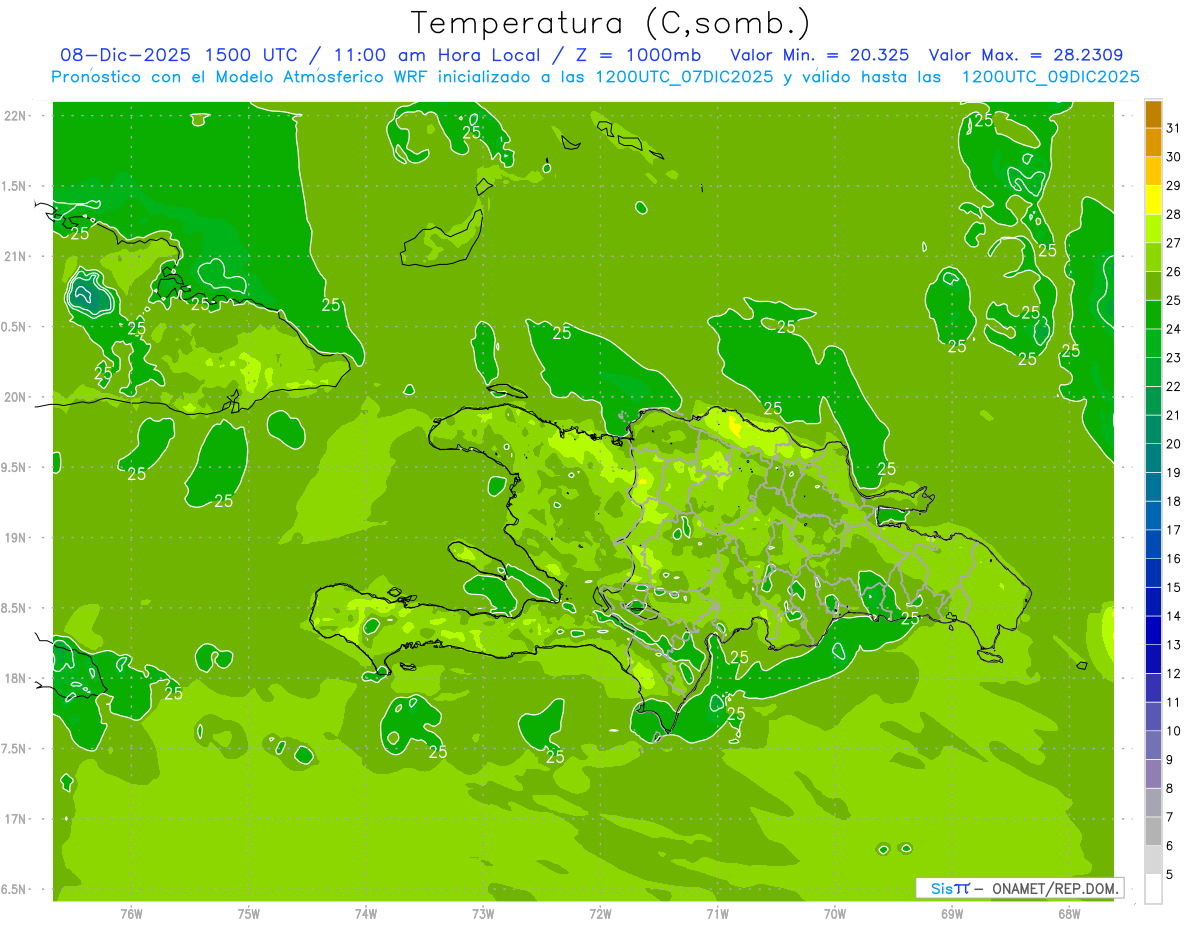Click the colorbar label '10'
The width and height of the screenshot is (1200, 927).
1173,731
